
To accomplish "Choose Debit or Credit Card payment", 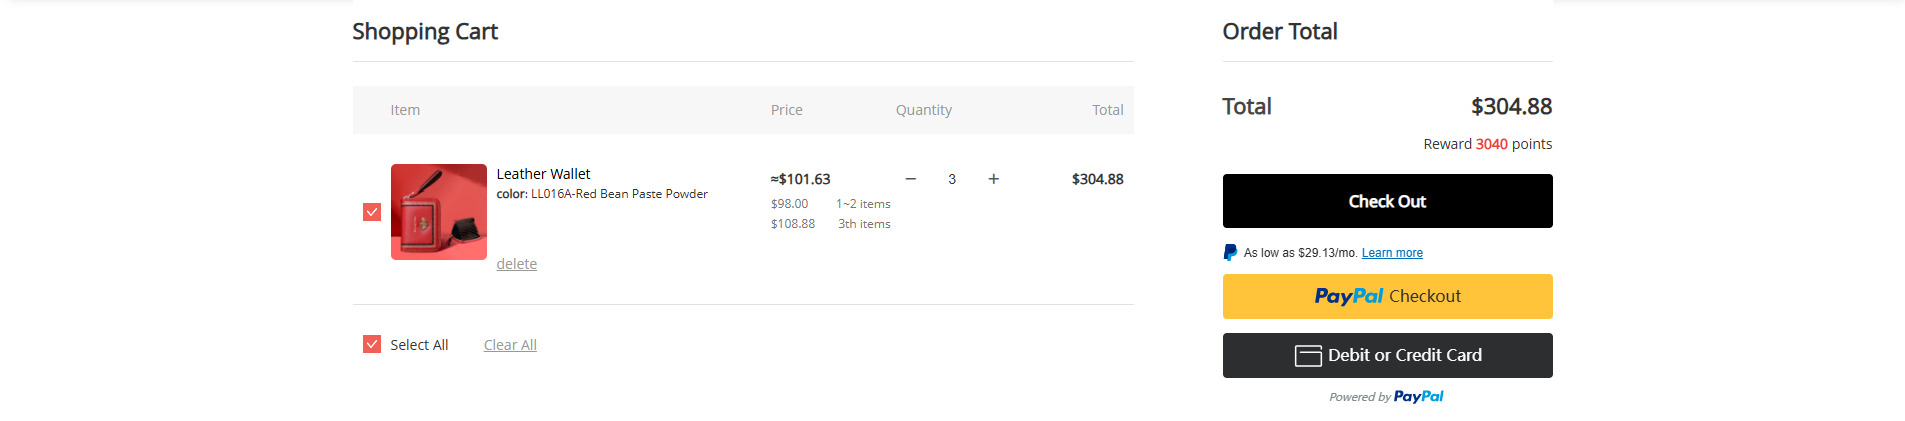I will tap(1387, 355).
